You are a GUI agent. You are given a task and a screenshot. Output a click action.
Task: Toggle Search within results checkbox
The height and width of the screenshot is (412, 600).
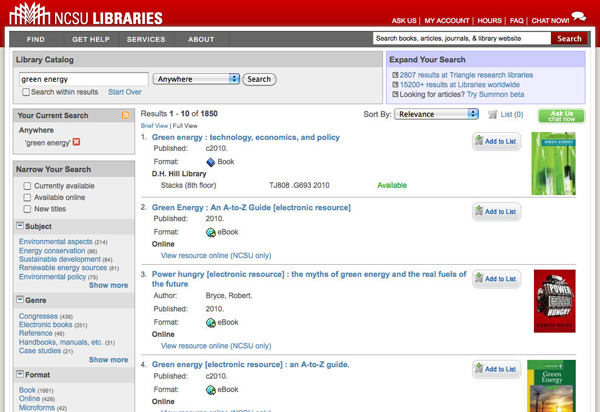coord(26,92)
